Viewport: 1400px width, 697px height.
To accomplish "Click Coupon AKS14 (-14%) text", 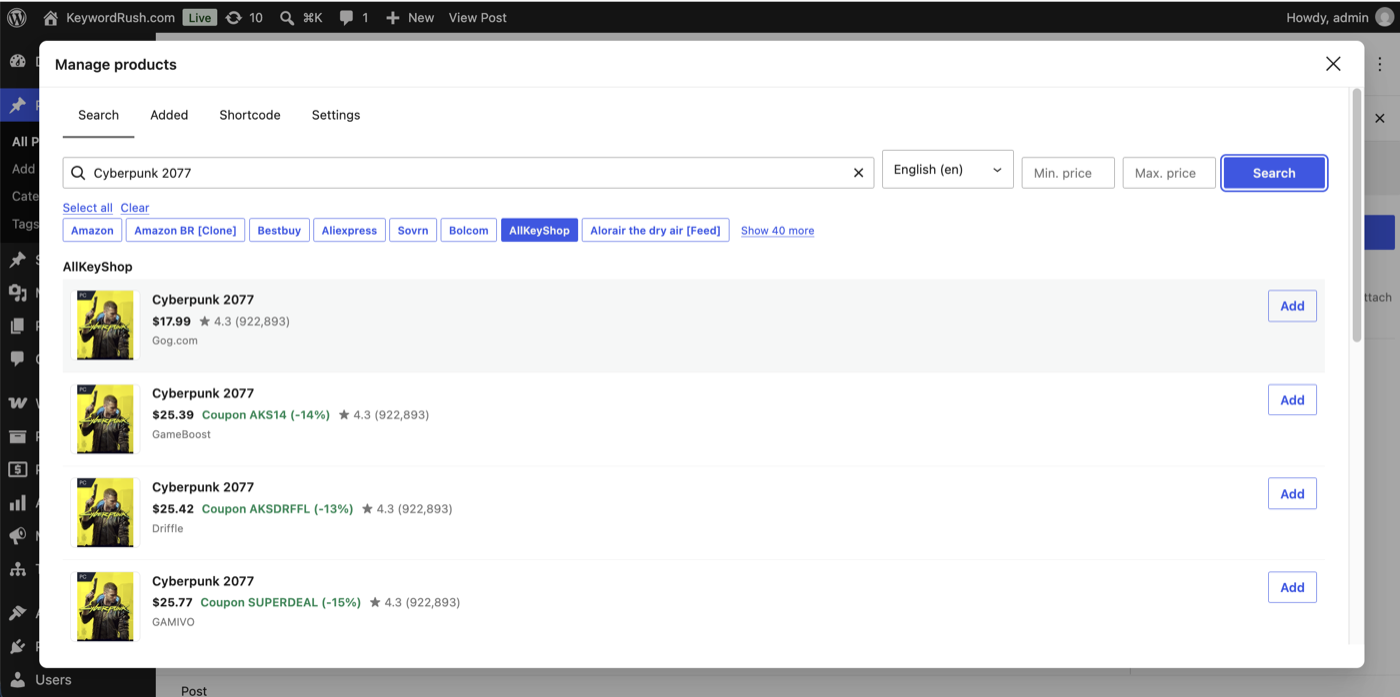I will [266, 415].
